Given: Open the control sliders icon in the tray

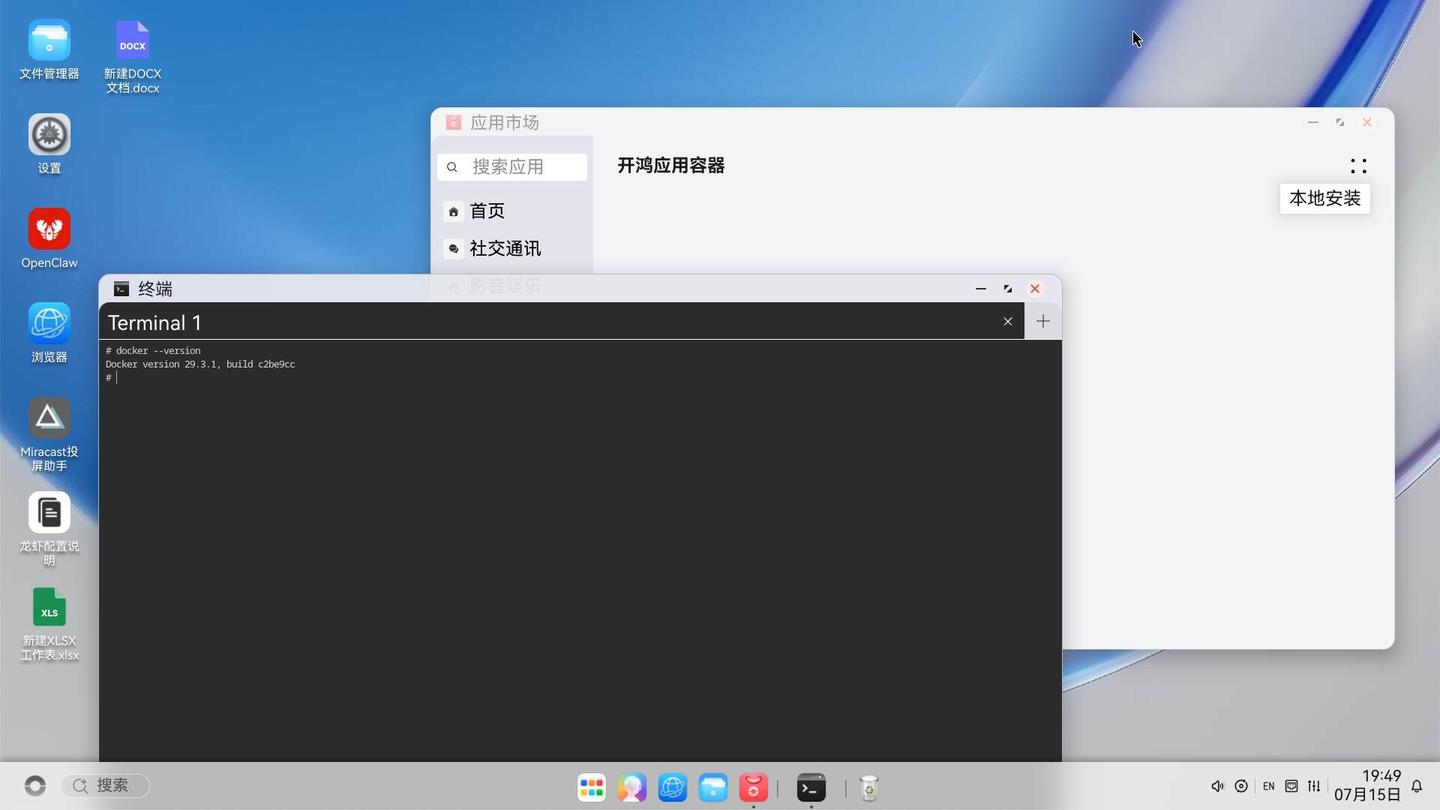Looking at the screenshot, I should (1314, 786).
